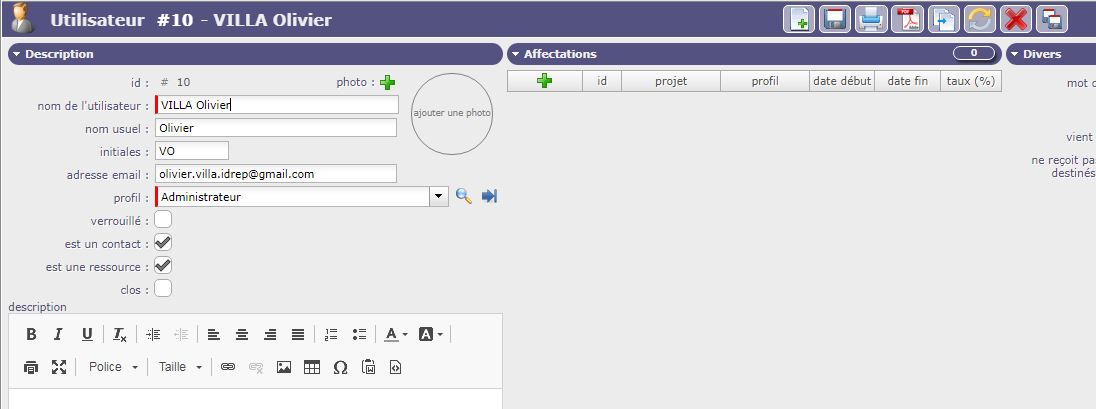Search profiles with the magnifier icon
Image resolution: width=1096 pixels, height=409 pixels.
click(463, 196)
